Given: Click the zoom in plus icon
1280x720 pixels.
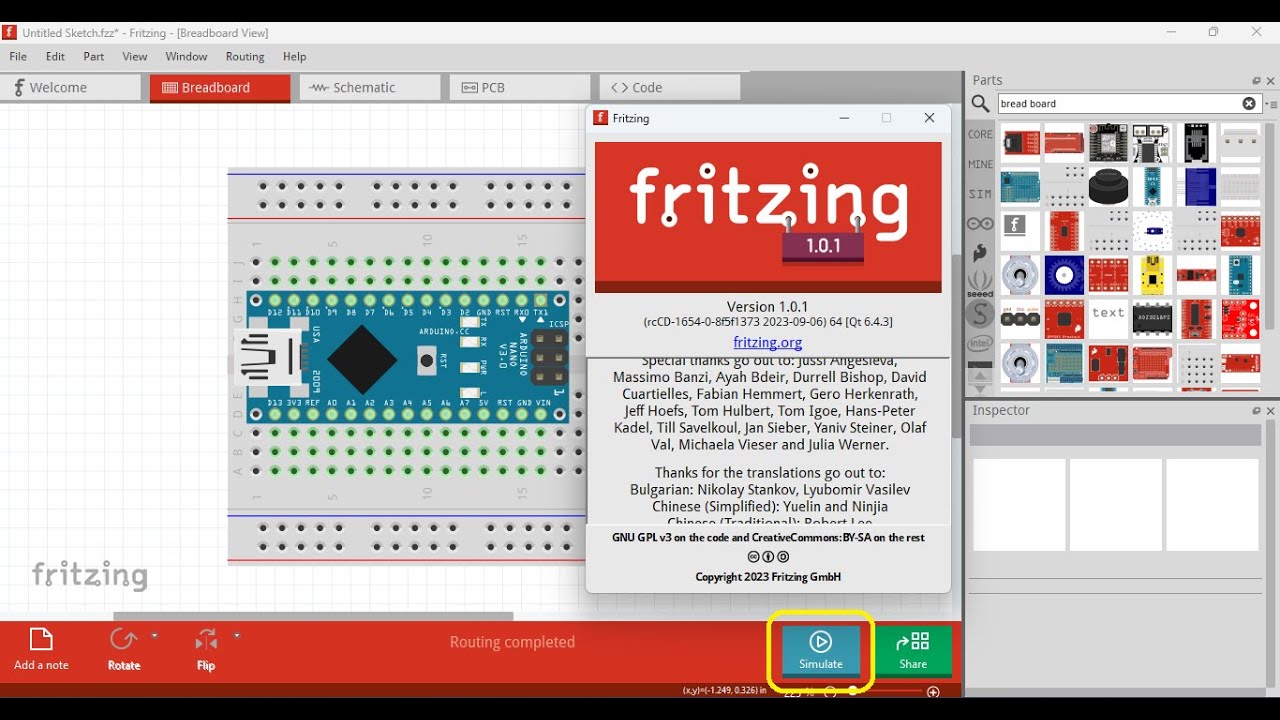Looking at the screenshot, I should [x=933, y=691].
